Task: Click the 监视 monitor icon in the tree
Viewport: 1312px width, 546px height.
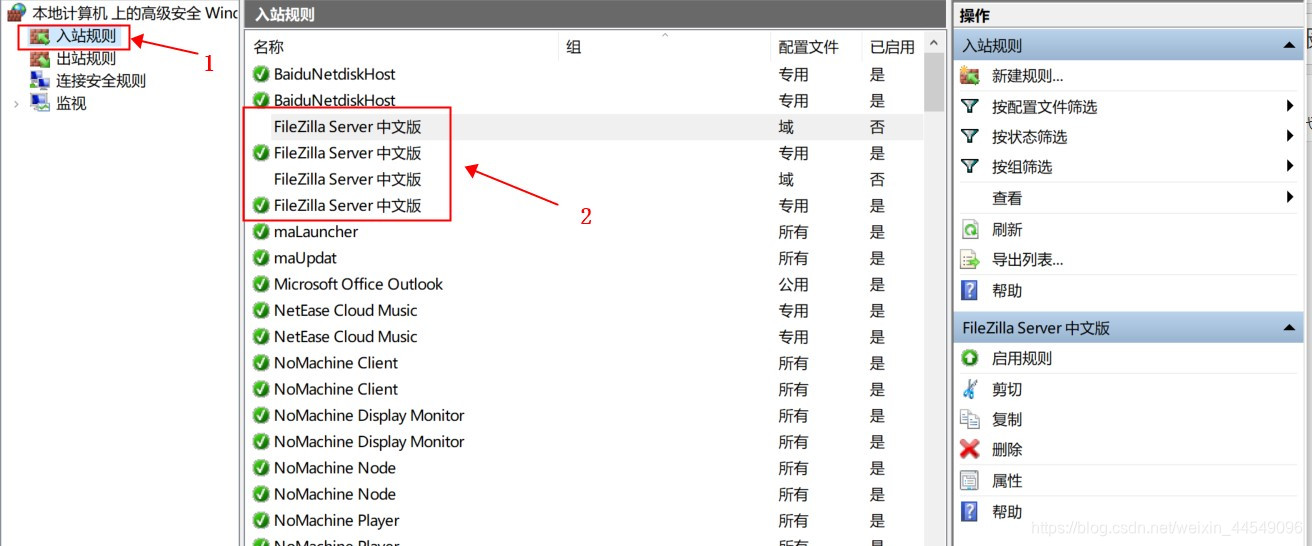Action: tap(40, 103)
